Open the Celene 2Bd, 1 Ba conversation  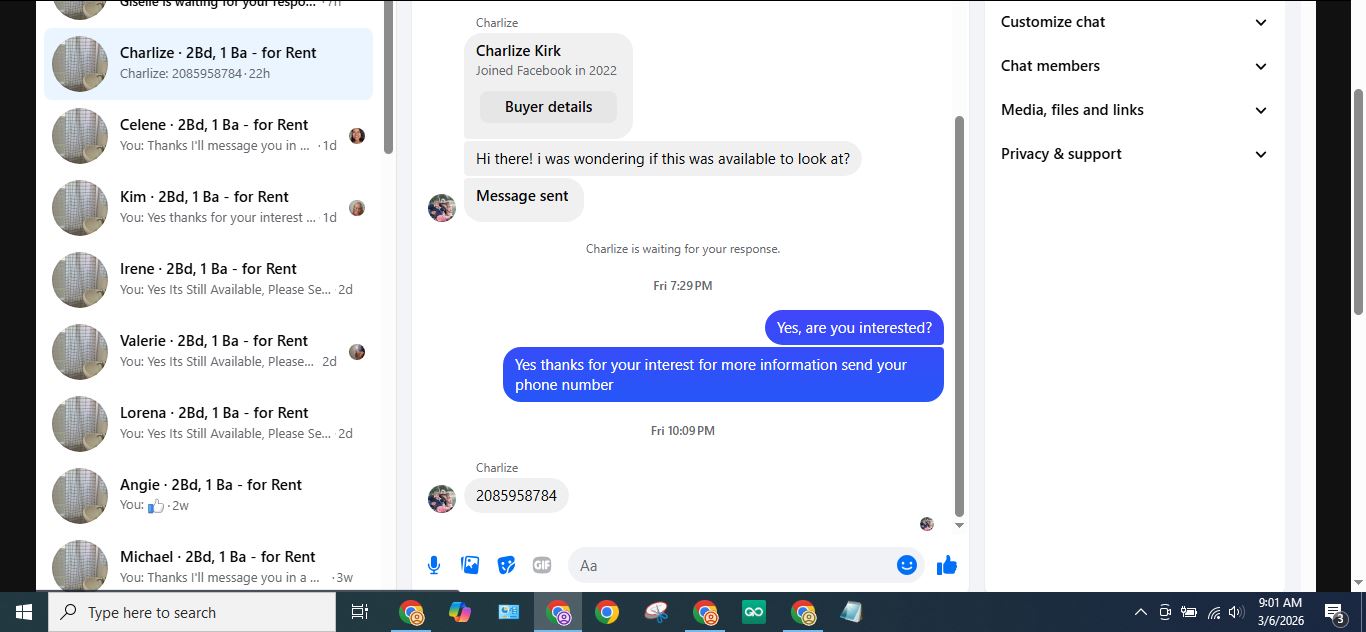[x=208, y=136]
